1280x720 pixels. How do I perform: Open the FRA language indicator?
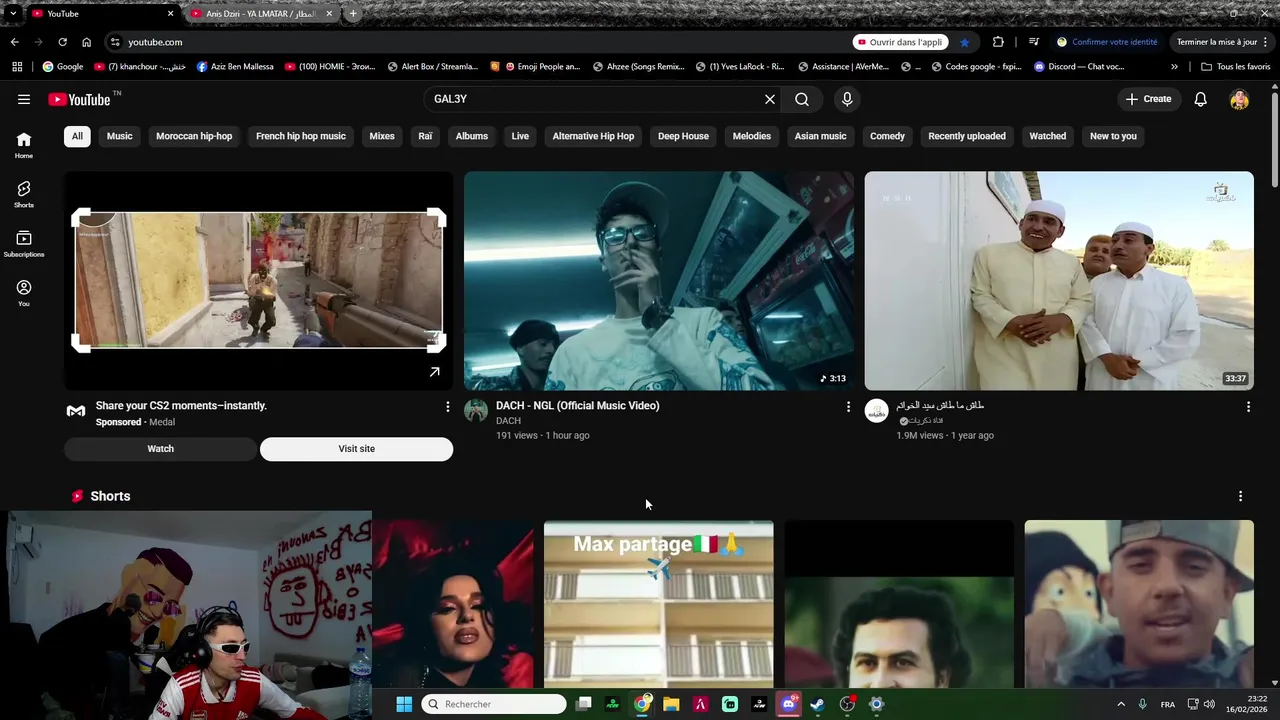point(1168,704)
